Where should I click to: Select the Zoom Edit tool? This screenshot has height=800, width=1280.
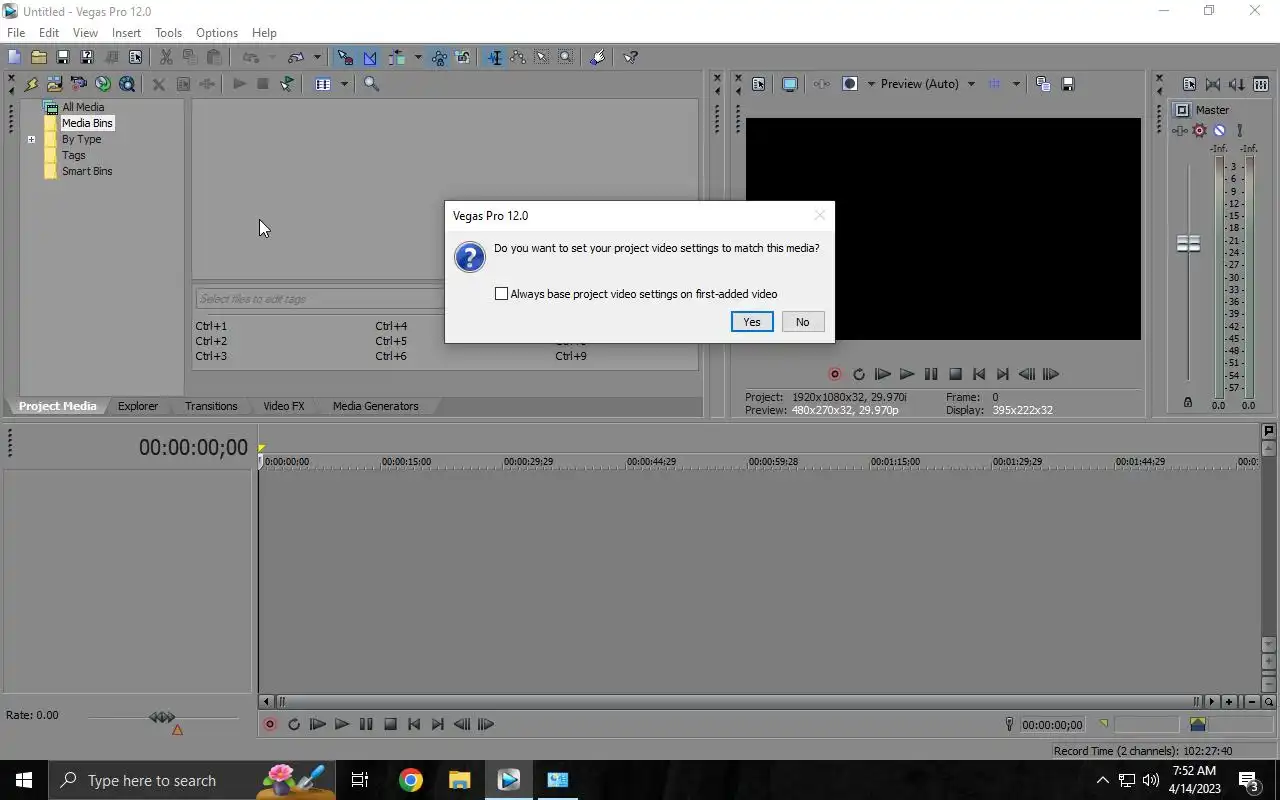pos(566,57)
